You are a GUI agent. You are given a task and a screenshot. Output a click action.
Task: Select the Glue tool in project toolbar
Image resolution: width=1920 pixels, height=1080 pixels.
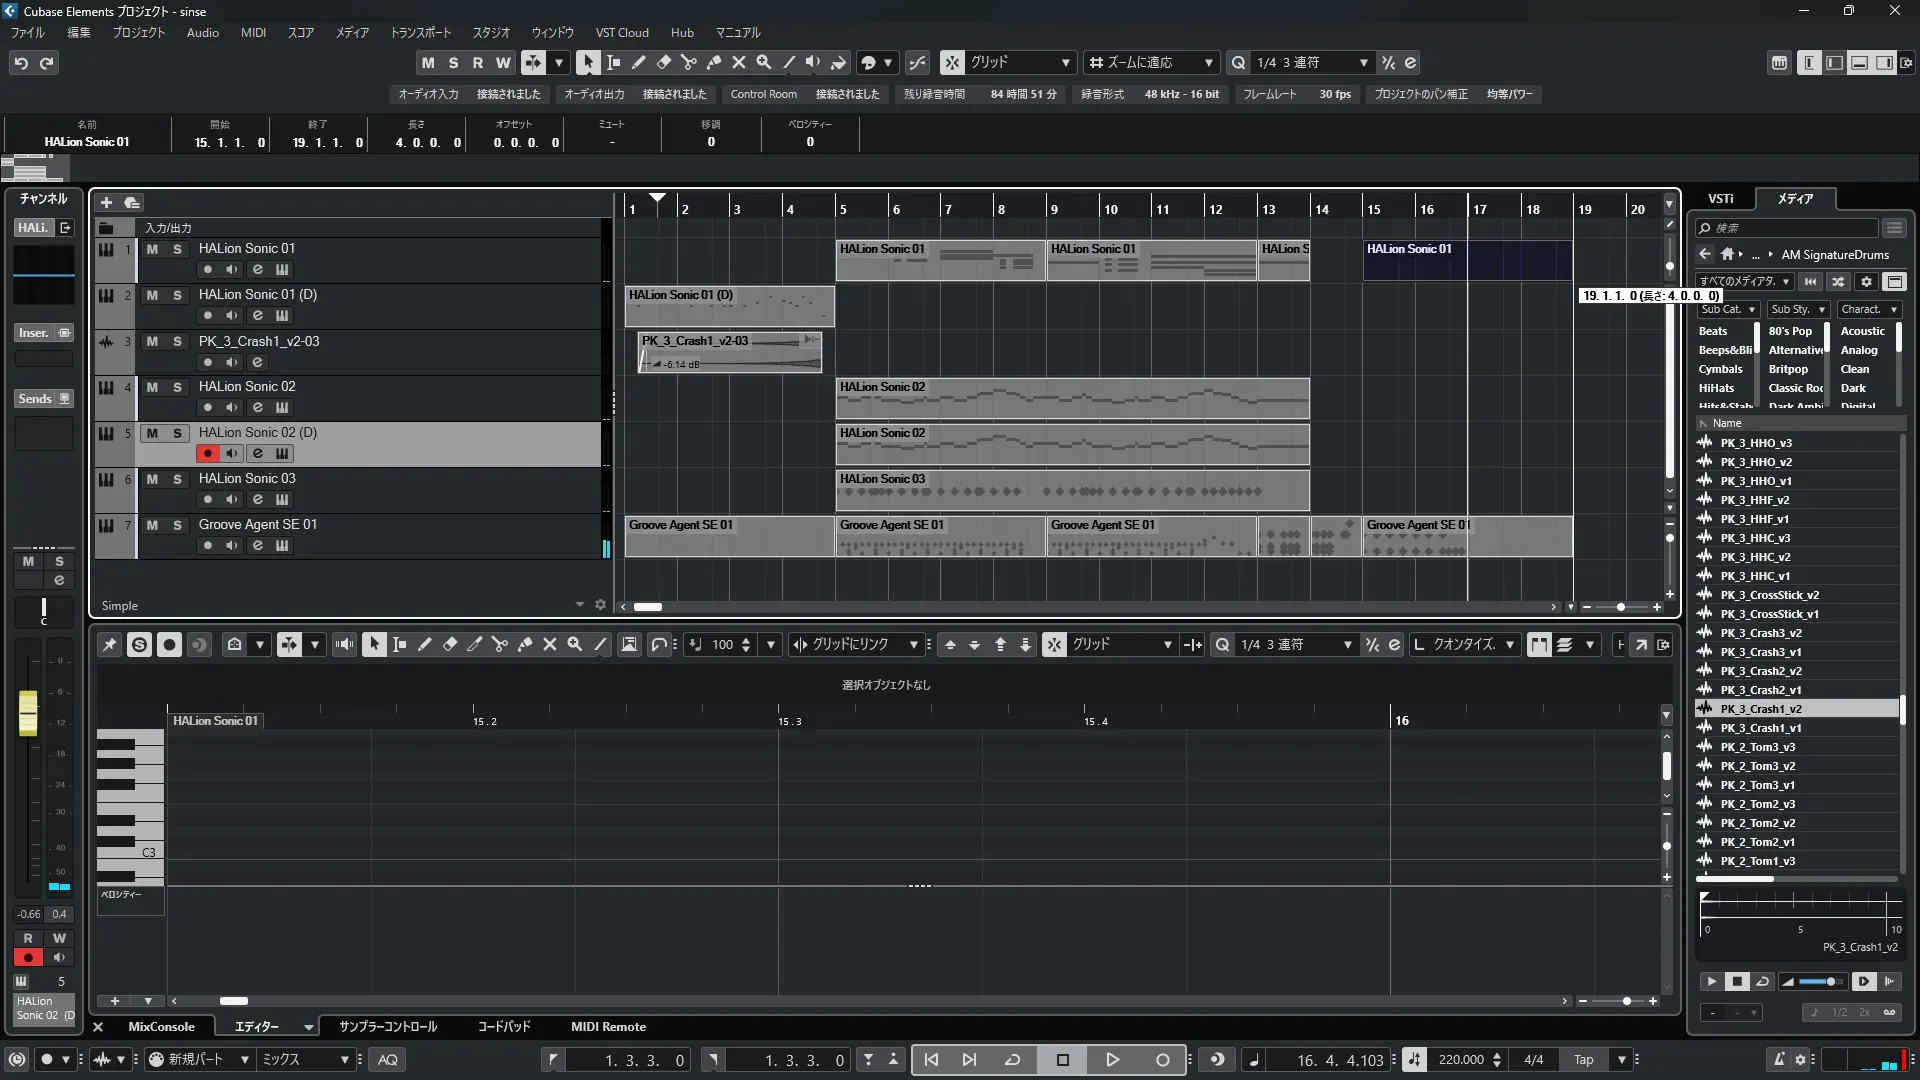tap(713, 63)
